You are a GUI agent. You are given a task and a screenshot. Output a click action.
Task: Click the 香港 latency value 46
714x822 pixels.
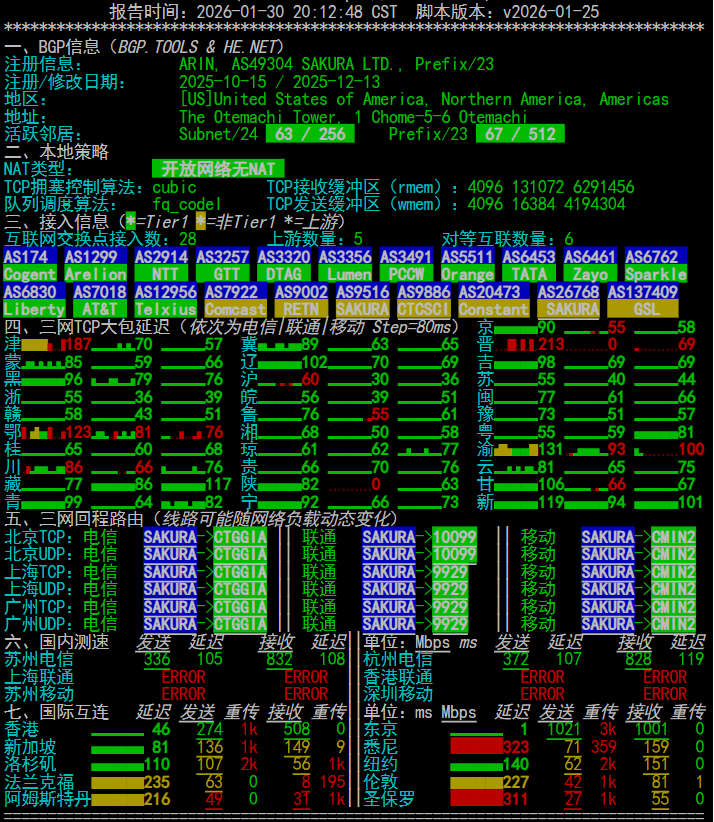pyautogui.click(x=161, y=729)
